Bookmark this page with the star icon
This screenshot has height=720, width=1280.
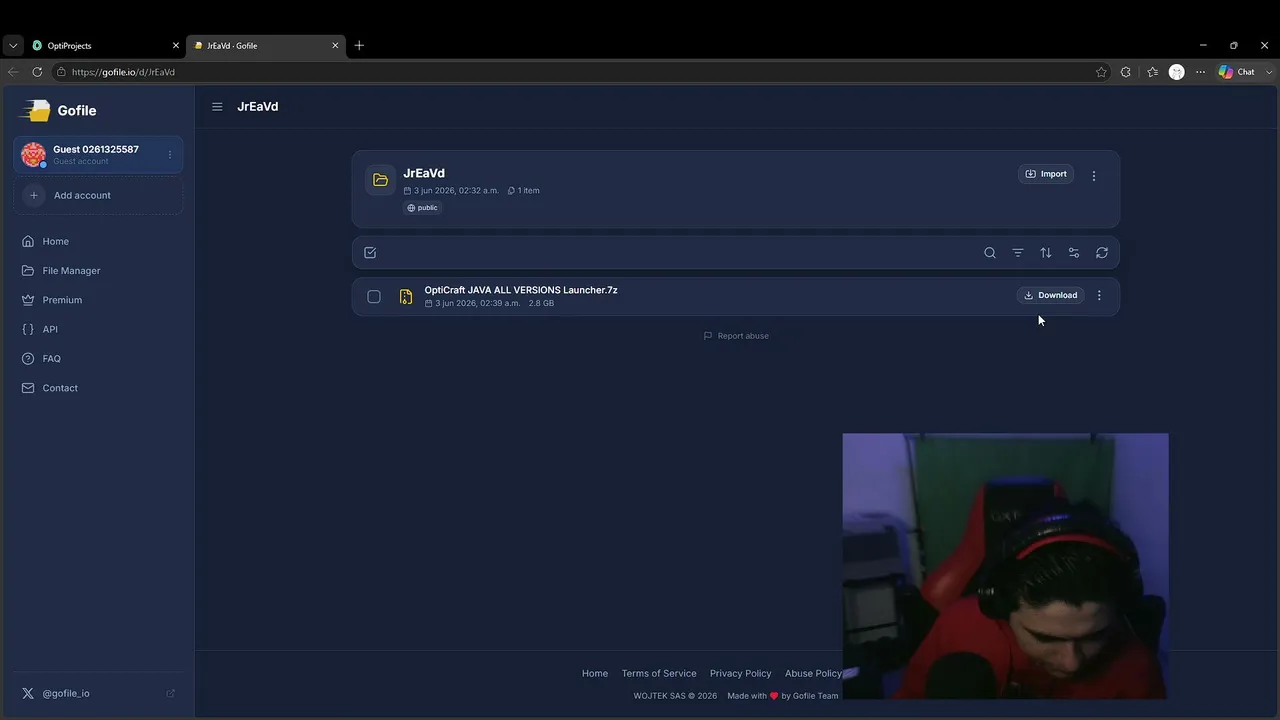1101,72
